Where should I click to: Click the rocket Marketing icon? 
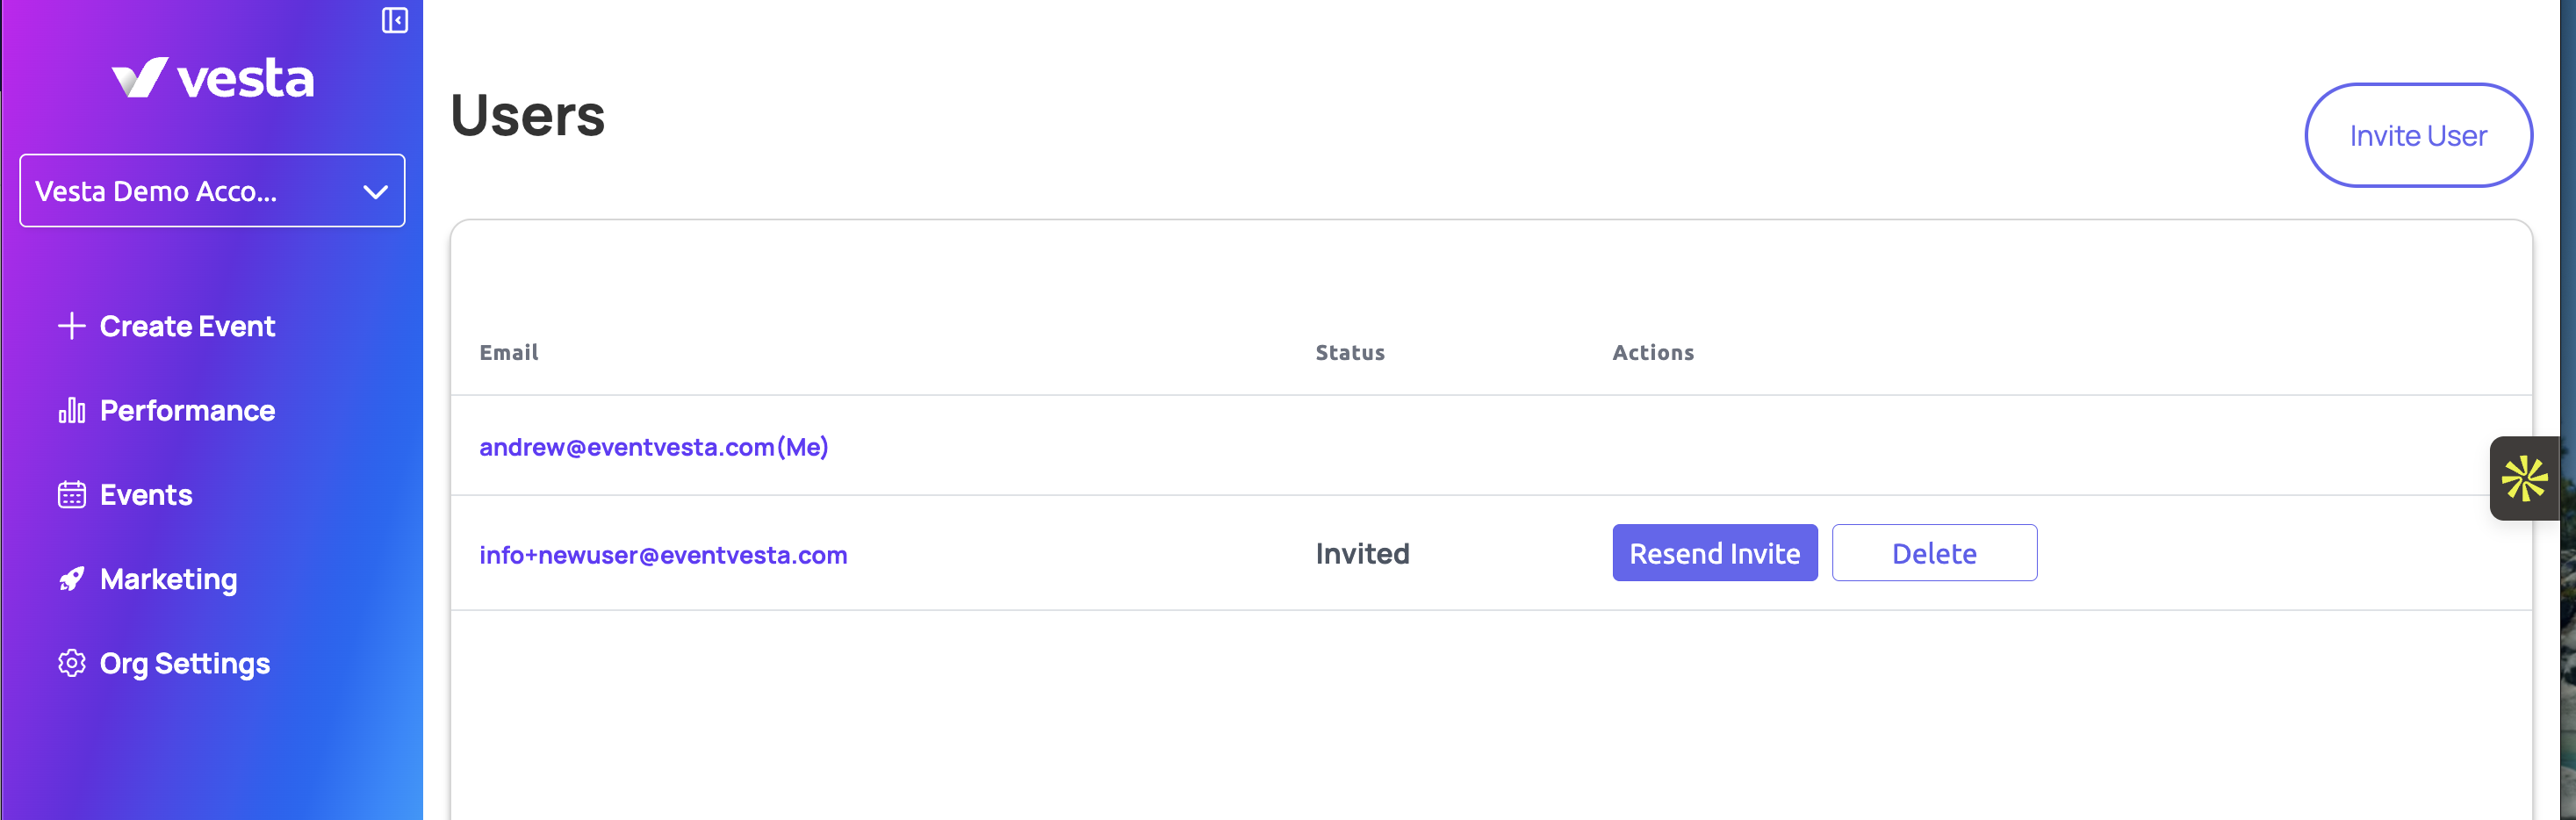[x=71, y=579]
